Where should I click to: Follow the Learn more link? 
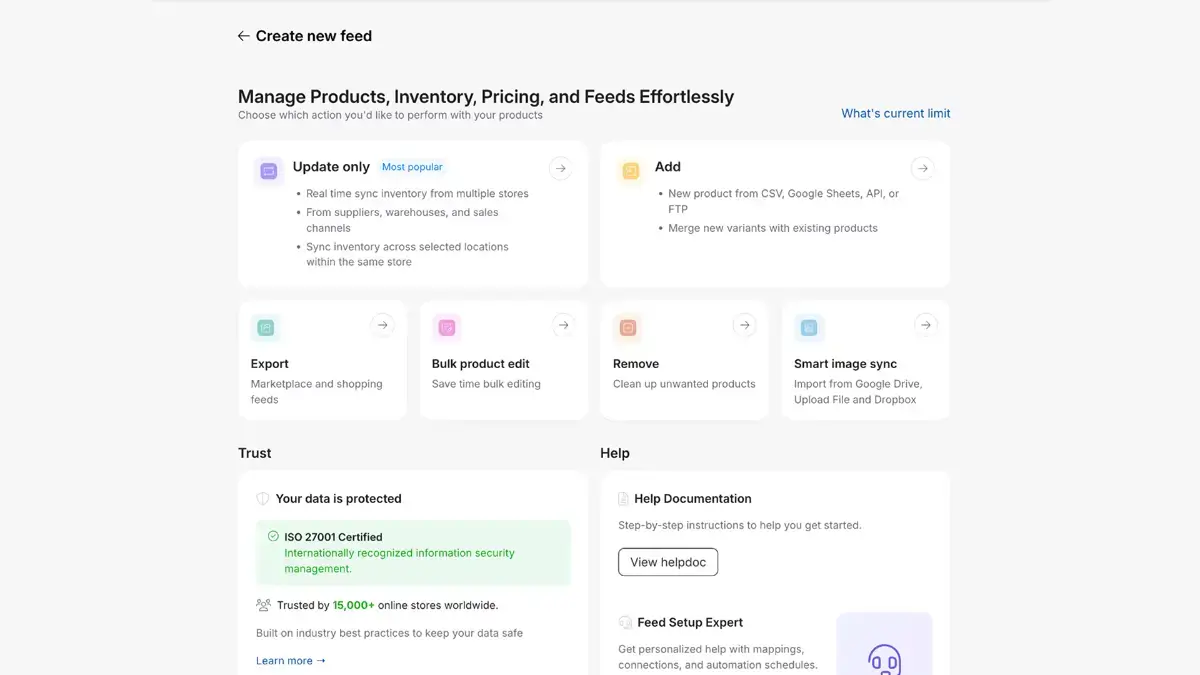click(291, 661)
